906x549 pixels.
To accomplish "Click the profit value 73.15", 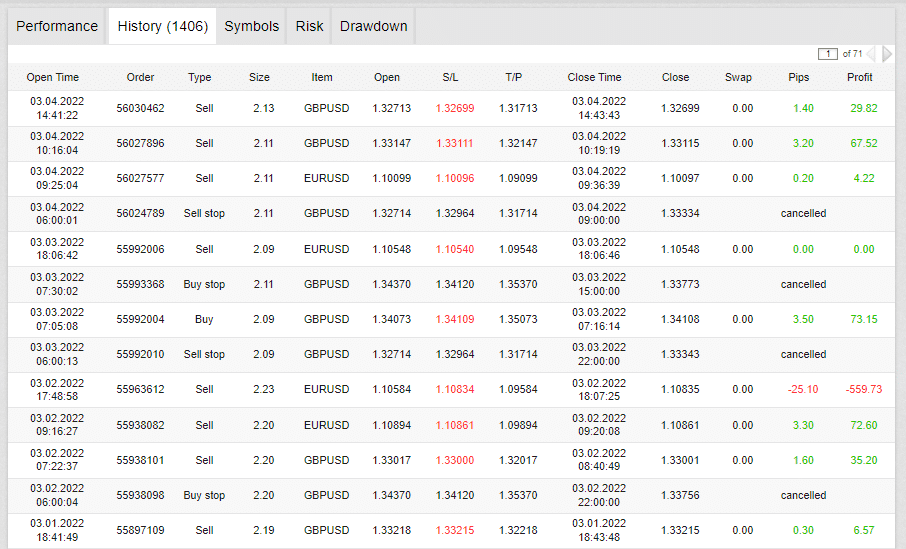I will point(864,319).
